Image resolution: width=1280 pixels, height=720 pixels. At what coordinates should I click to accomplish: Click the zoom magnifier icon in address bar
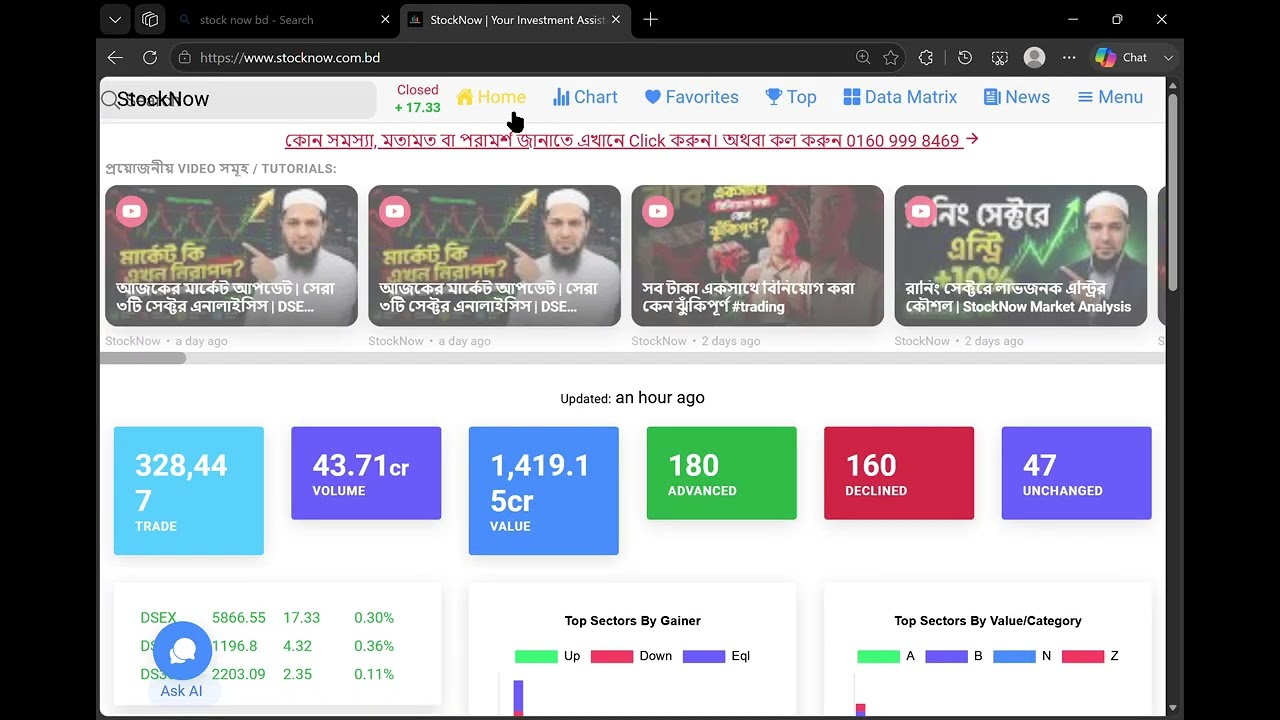[x=863, y=58]
